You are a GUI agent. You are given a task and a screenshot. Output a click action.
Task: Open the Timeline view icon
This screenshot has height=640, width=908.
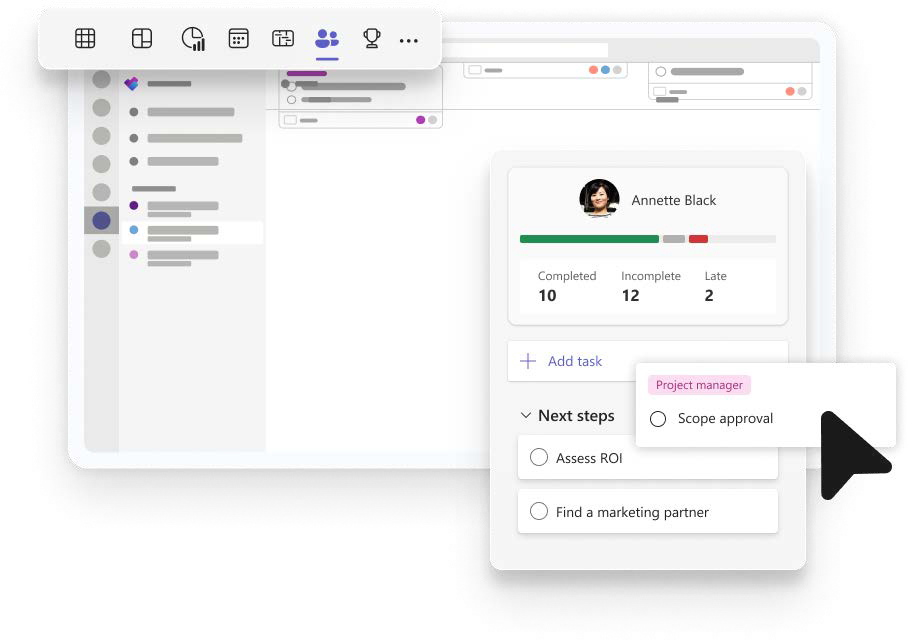point(283,39)
